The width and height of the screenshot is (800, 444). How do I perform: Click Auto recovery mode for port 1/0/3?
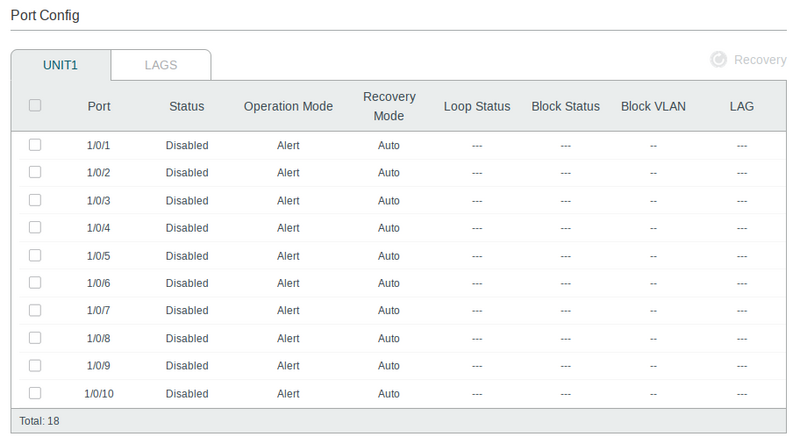[x=389, y=201]
